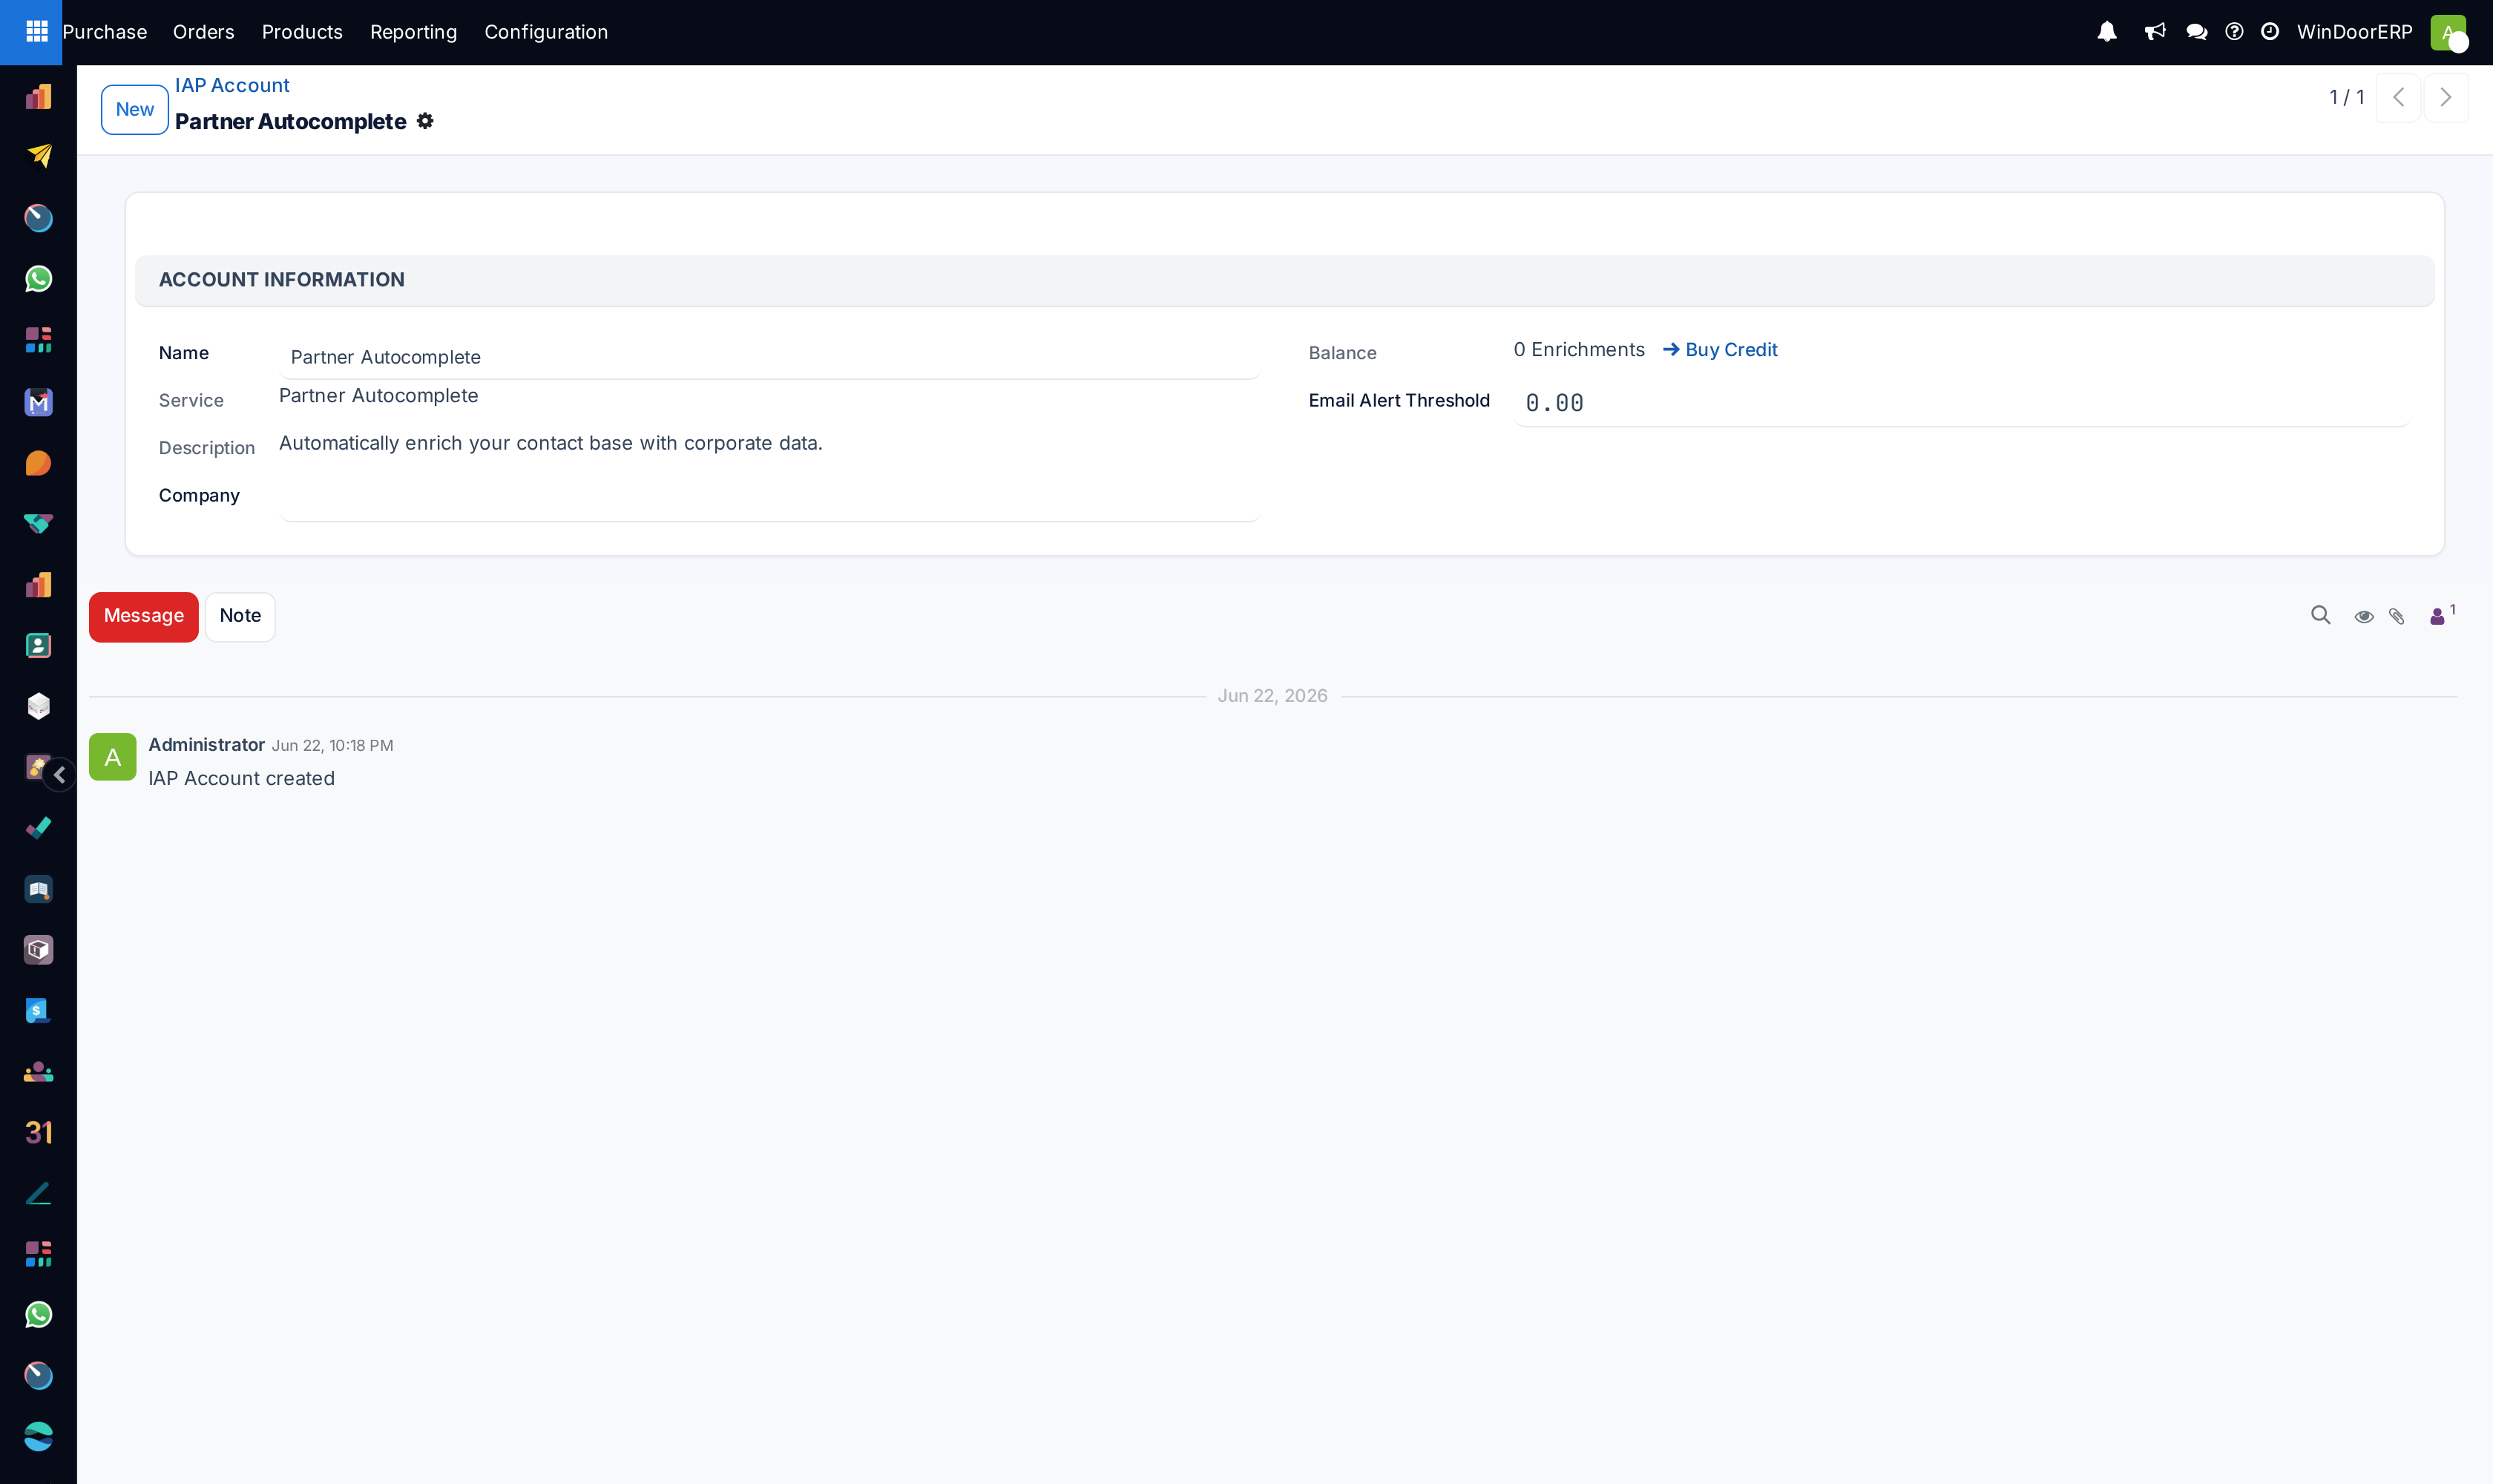Go back via the IAP Account breadcrumb

[x=232, y=86]
